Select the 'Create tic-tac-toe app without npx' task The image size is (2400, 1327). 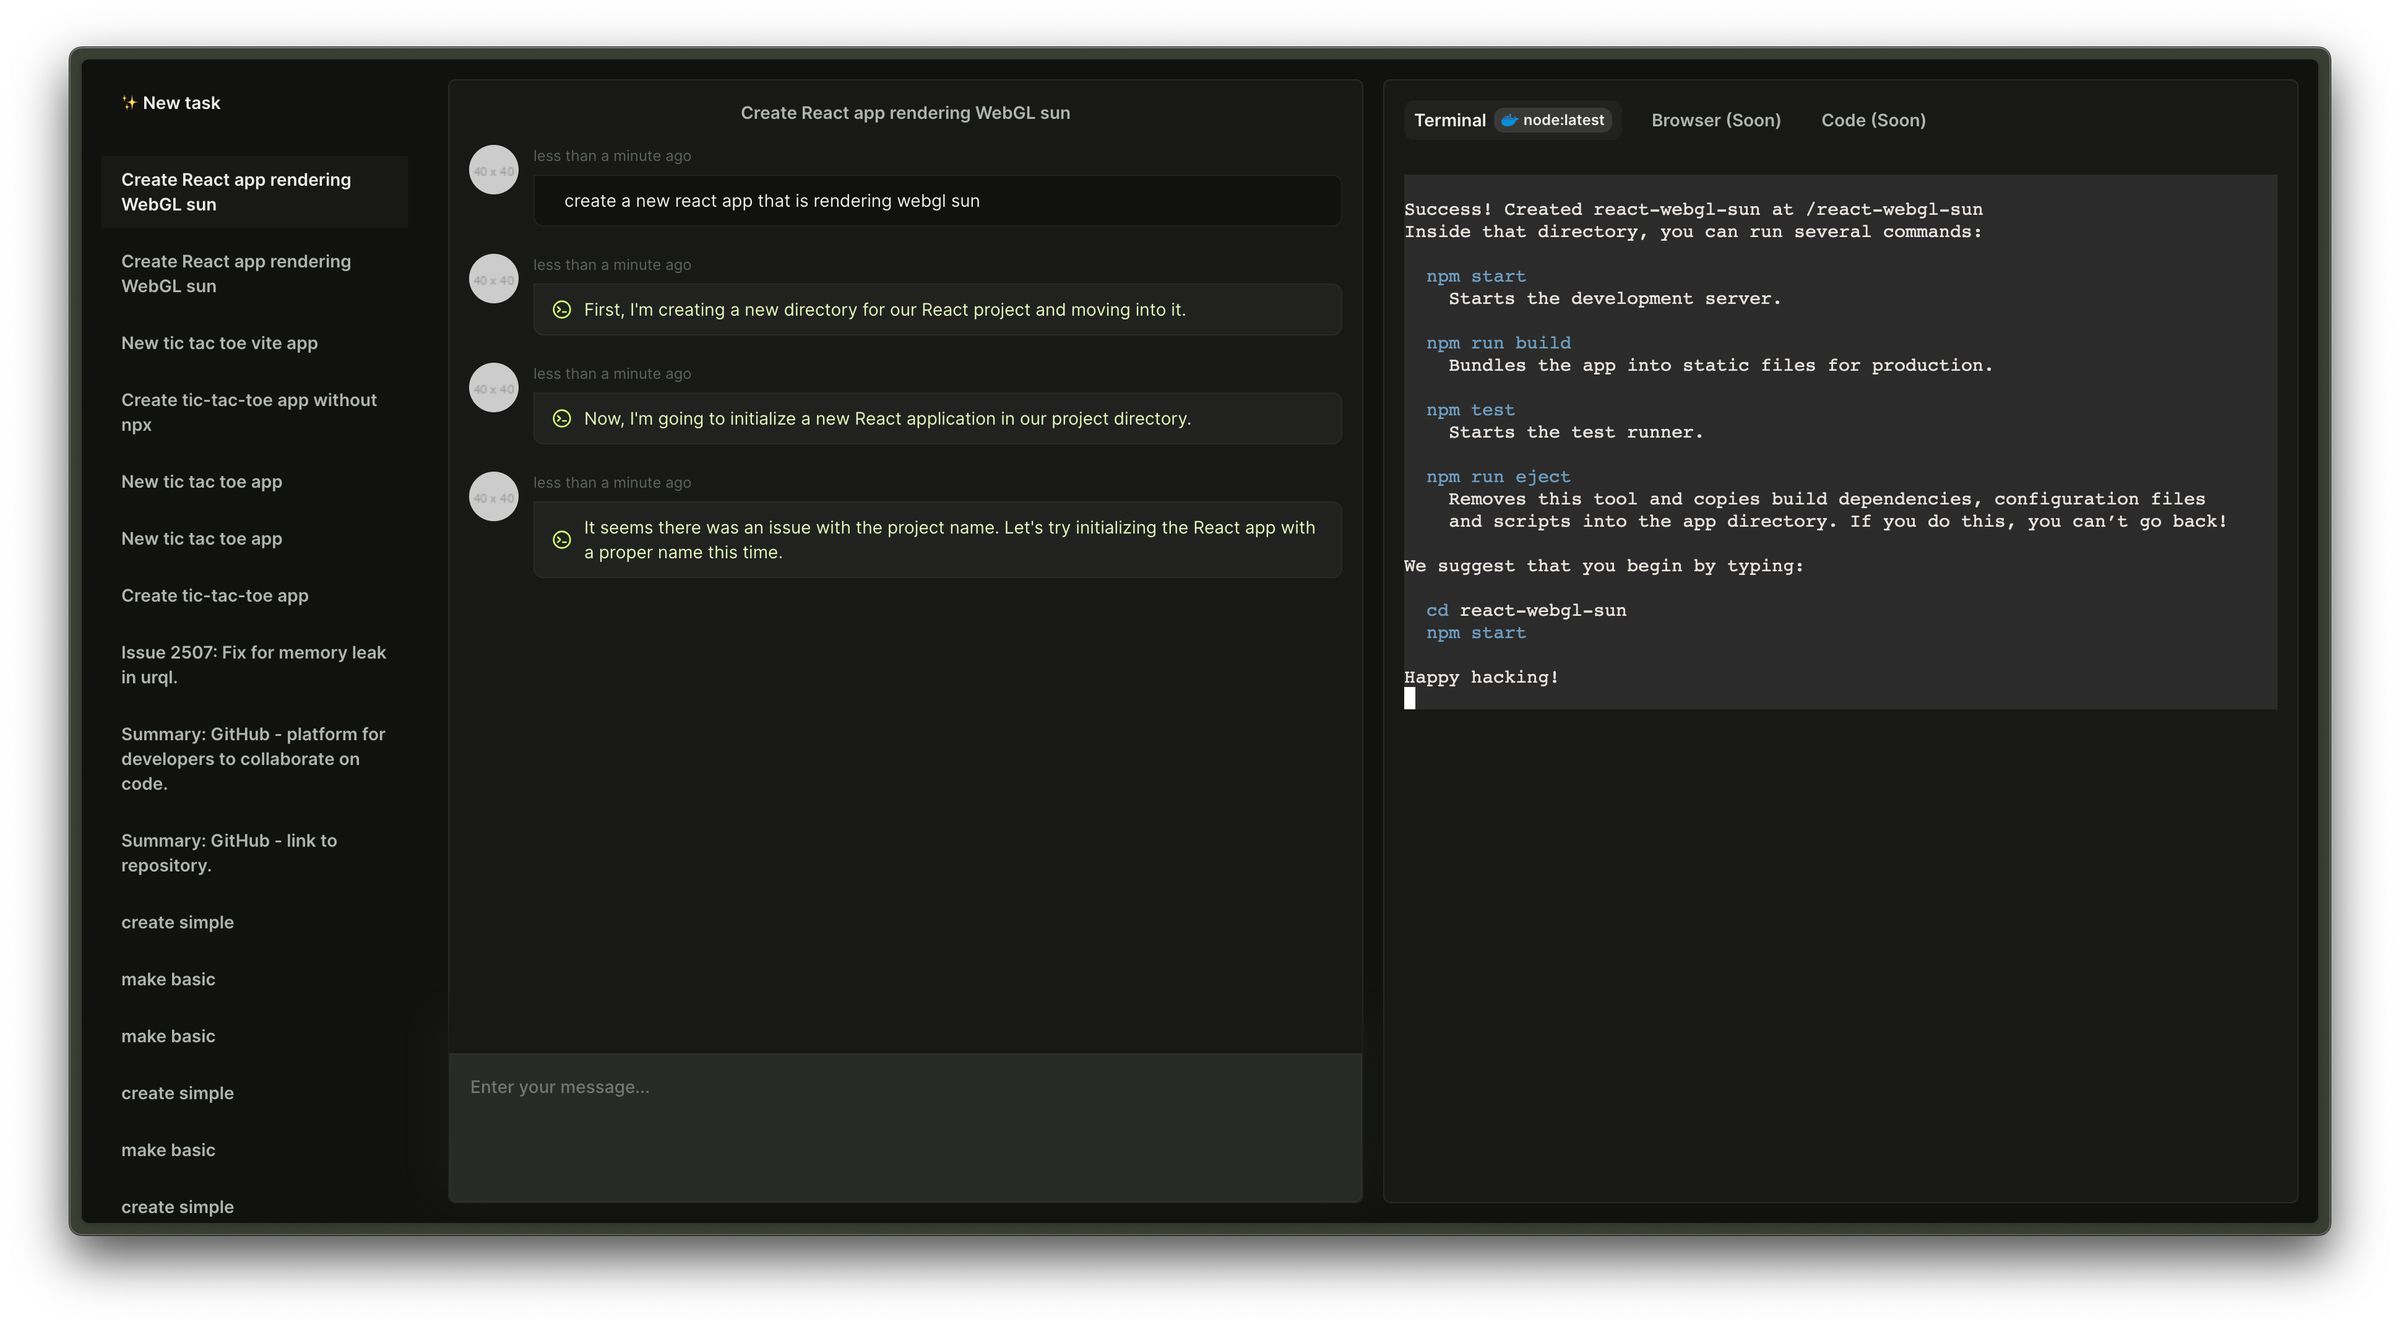point(249,412)
